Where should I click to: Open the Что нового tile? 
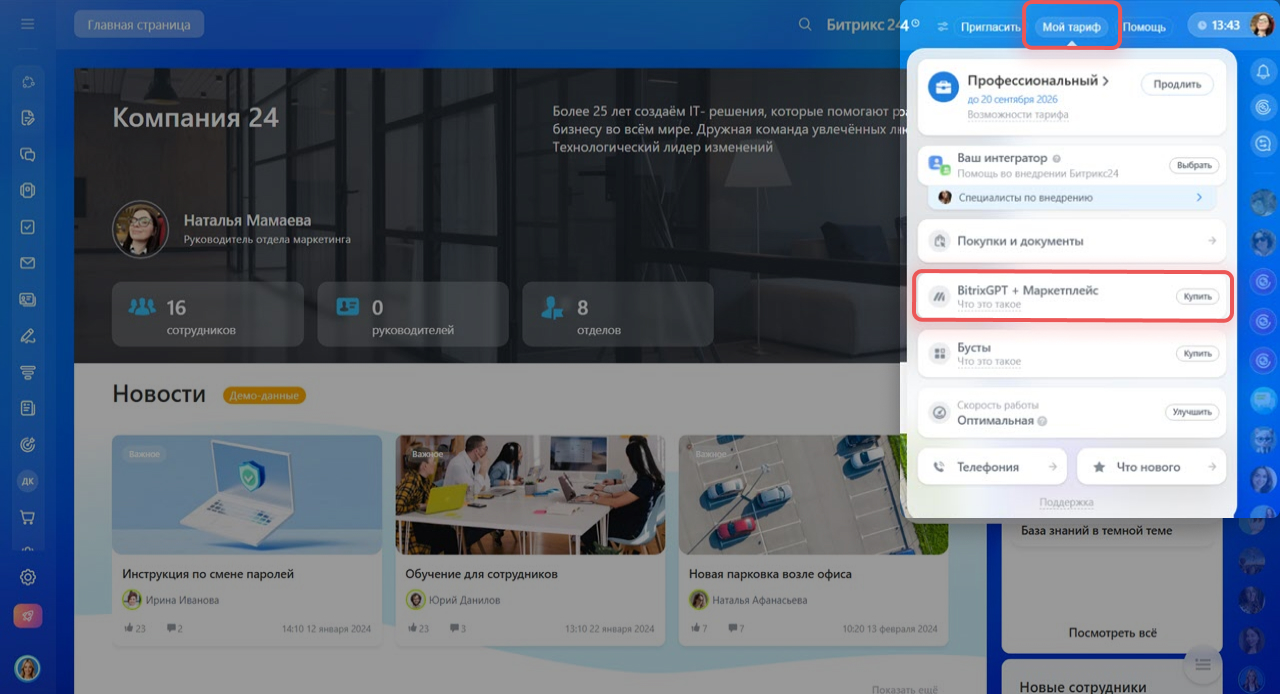pos(1151,466)
